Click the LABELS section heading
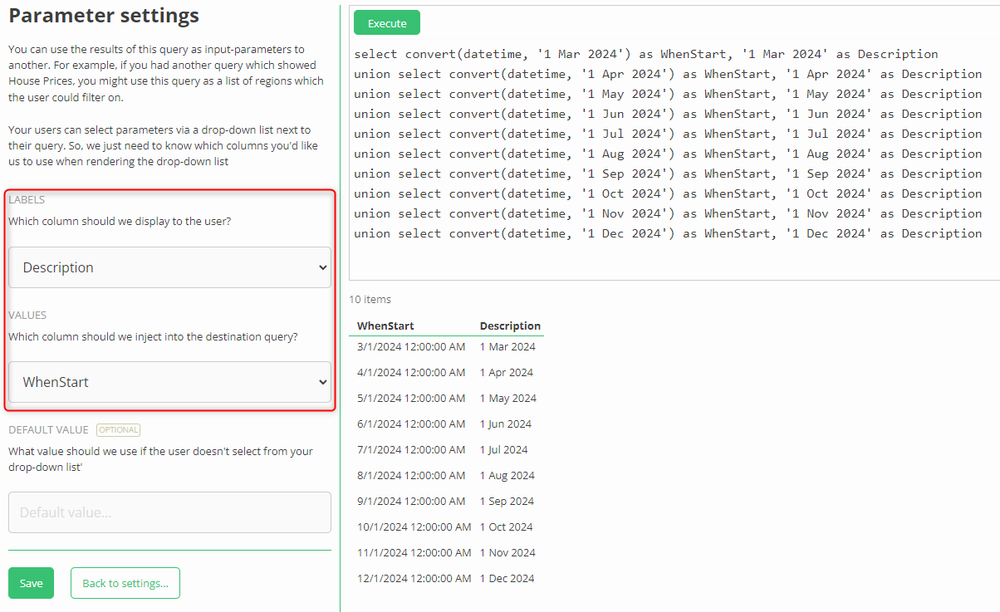 (x=28, y=199)
